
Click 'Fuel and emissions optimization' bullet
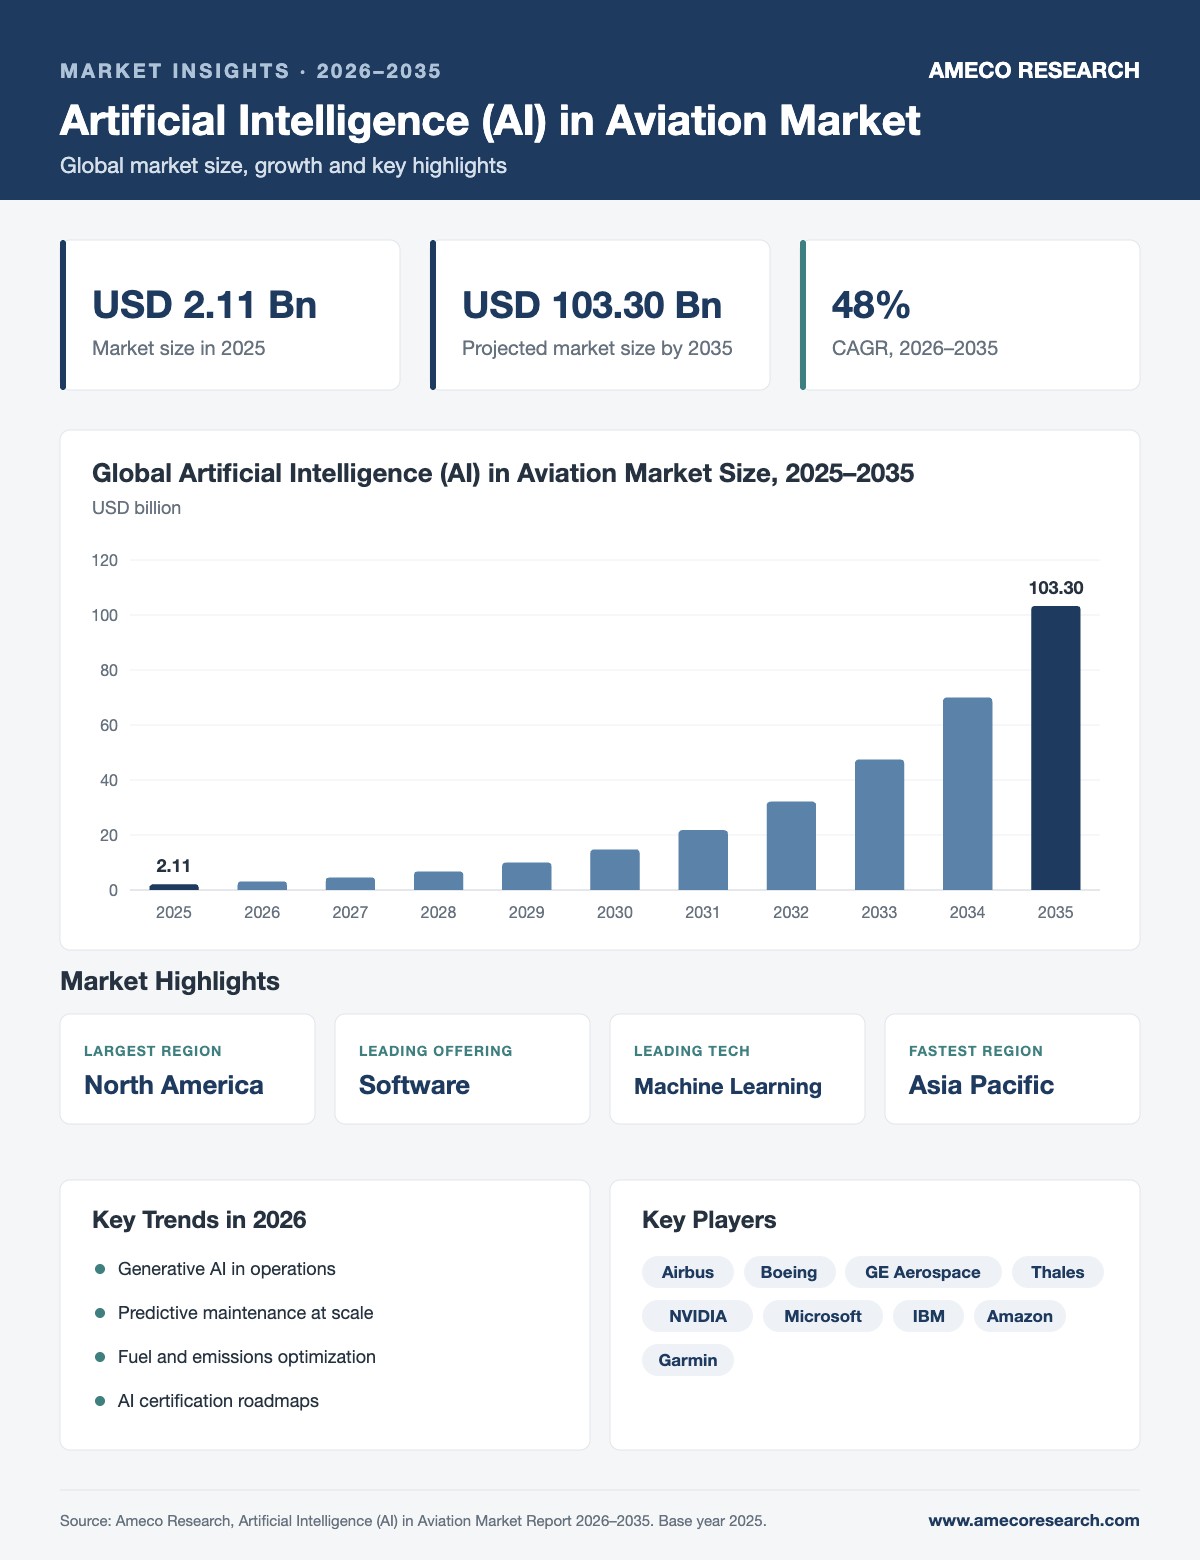[247, 1357]
